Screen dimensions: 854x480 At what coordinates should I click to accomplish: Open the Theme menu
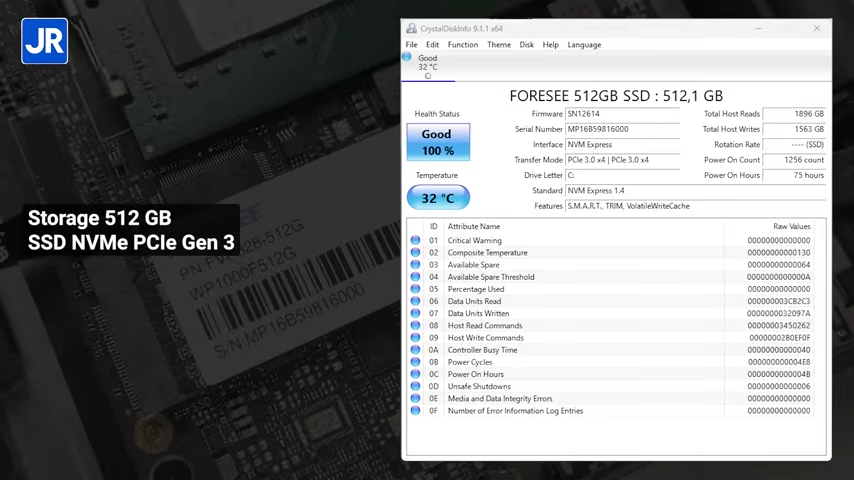tap(499, 45)
